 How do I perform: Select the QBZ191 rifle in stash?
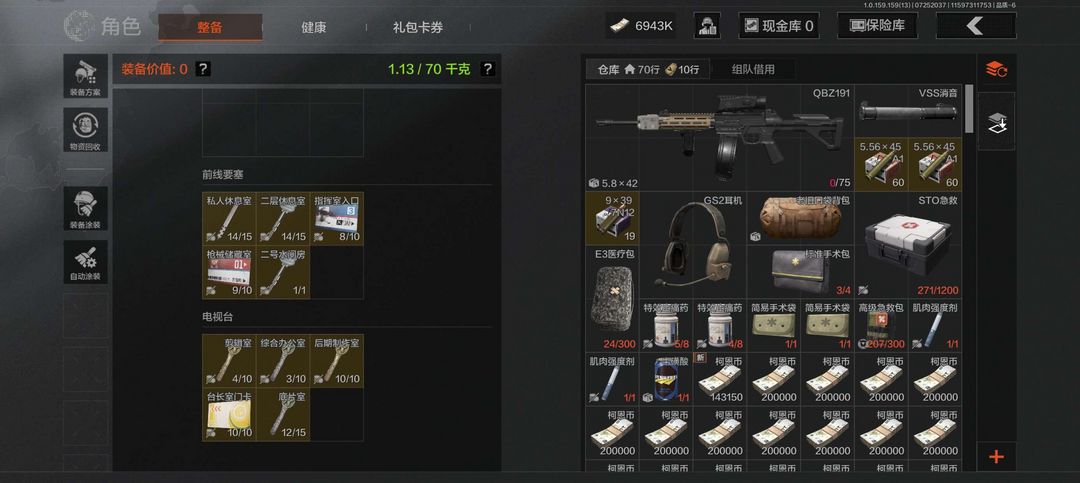tap(719, 138)
